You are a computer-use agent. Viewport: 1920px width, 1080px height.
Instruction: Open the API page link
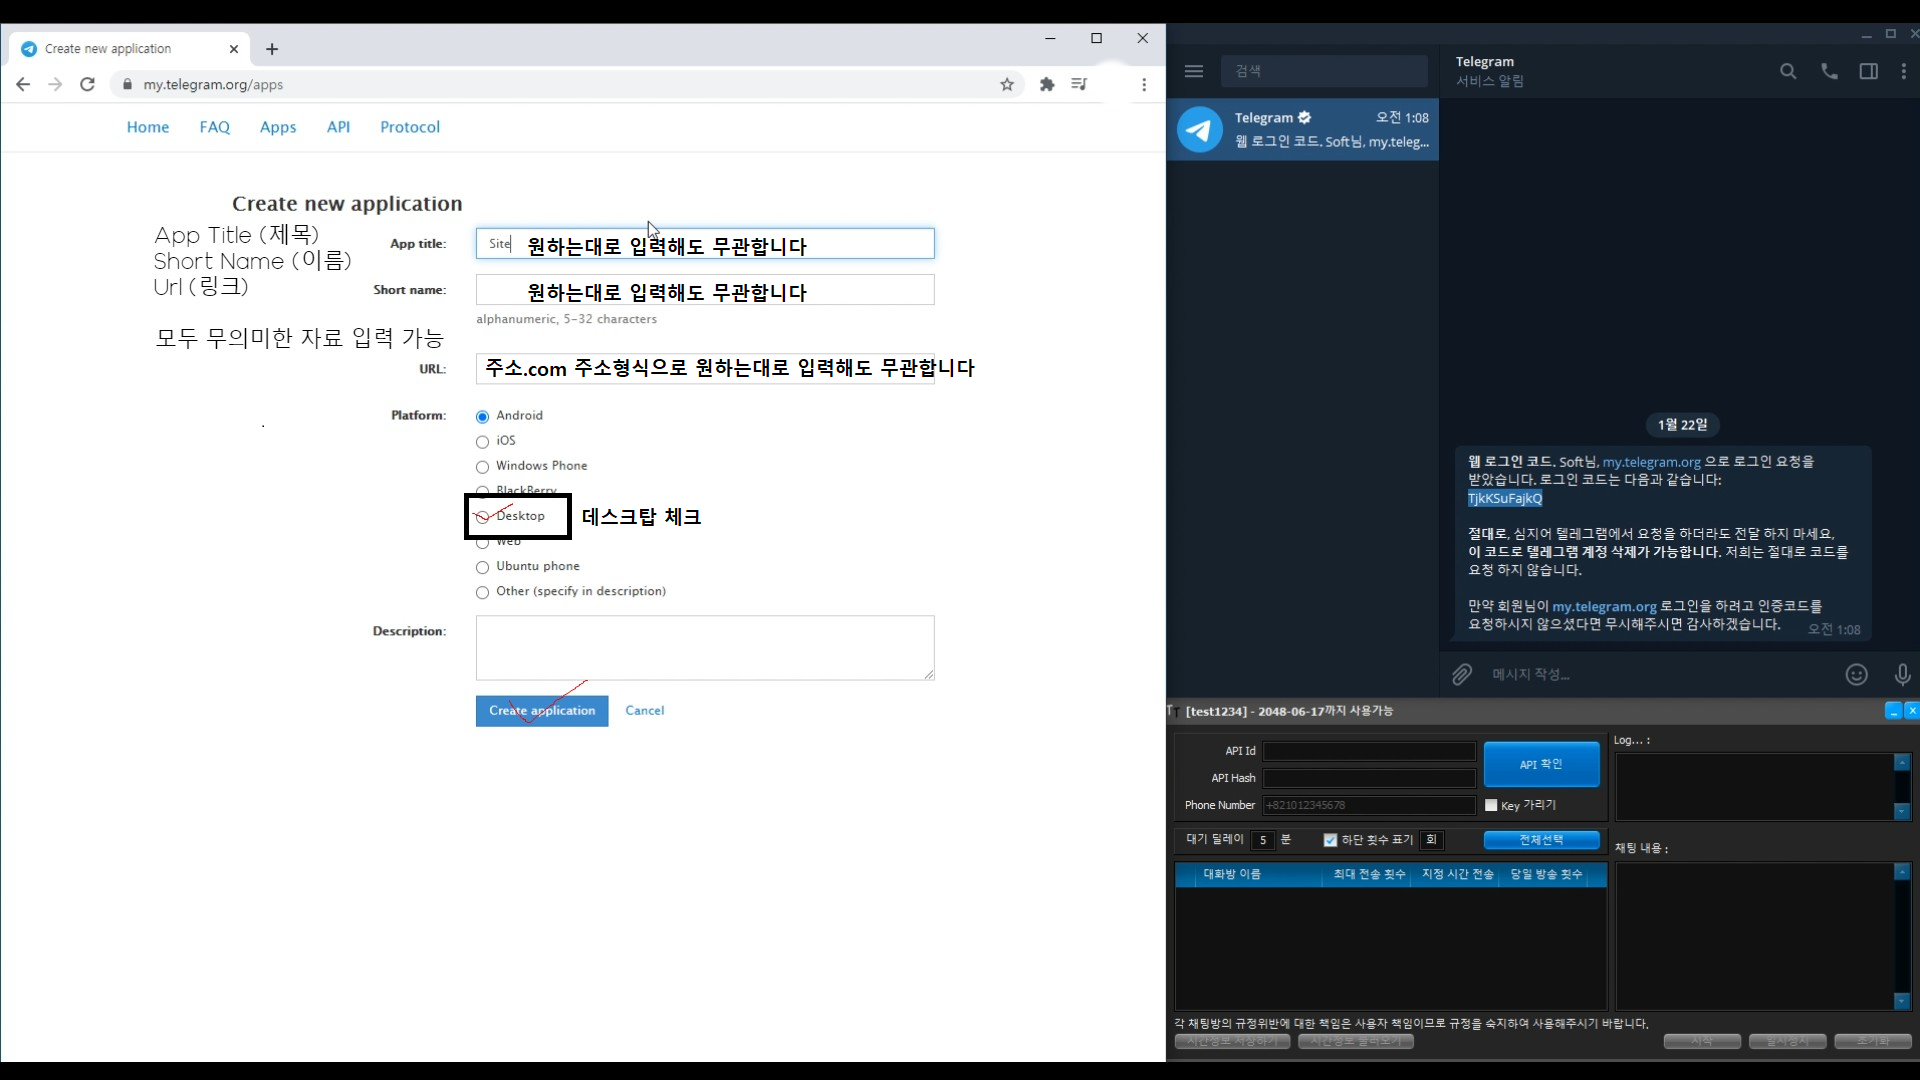coord(338,127)
